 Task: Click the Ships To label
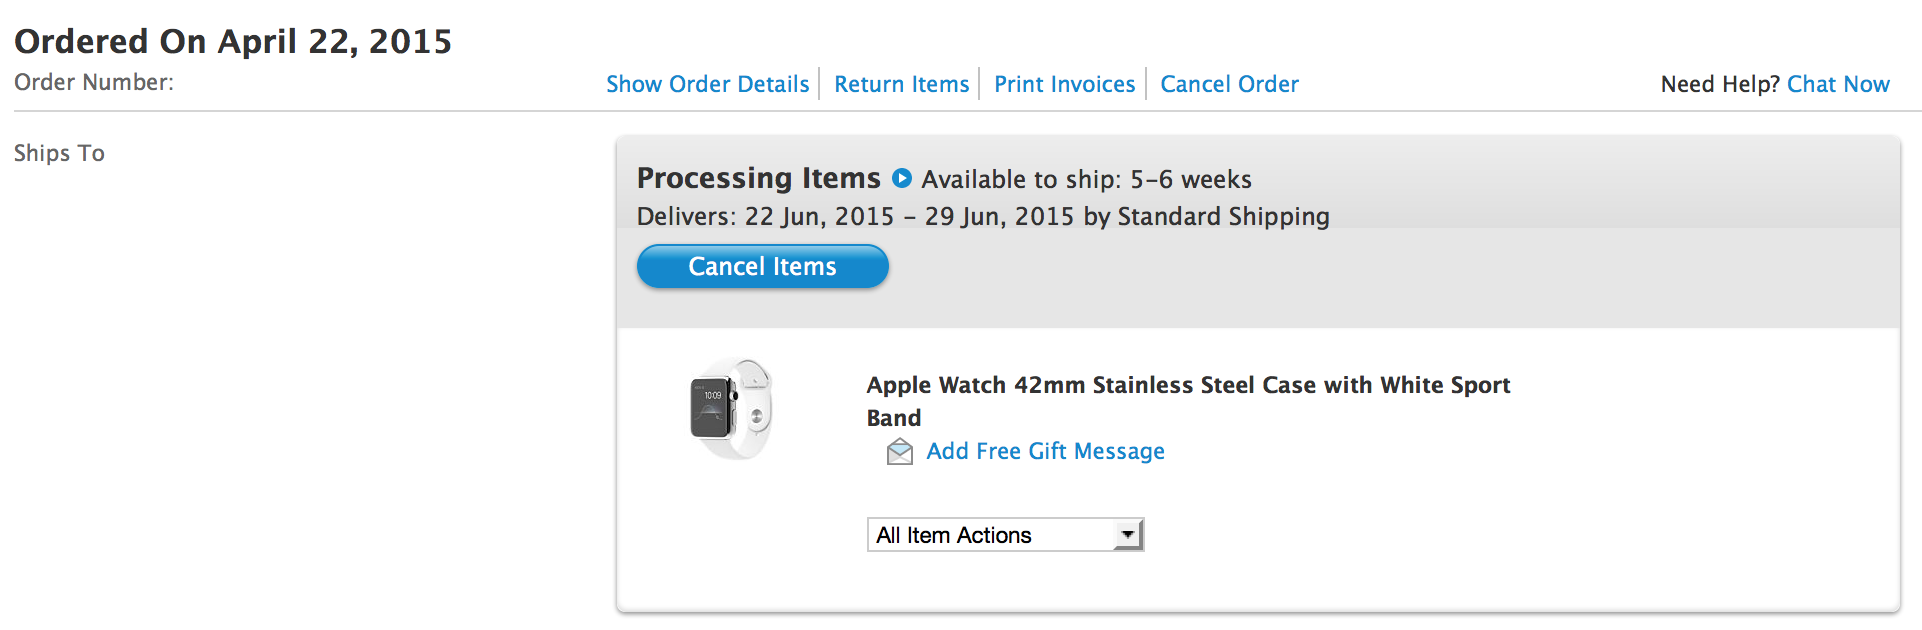[59, 153]
